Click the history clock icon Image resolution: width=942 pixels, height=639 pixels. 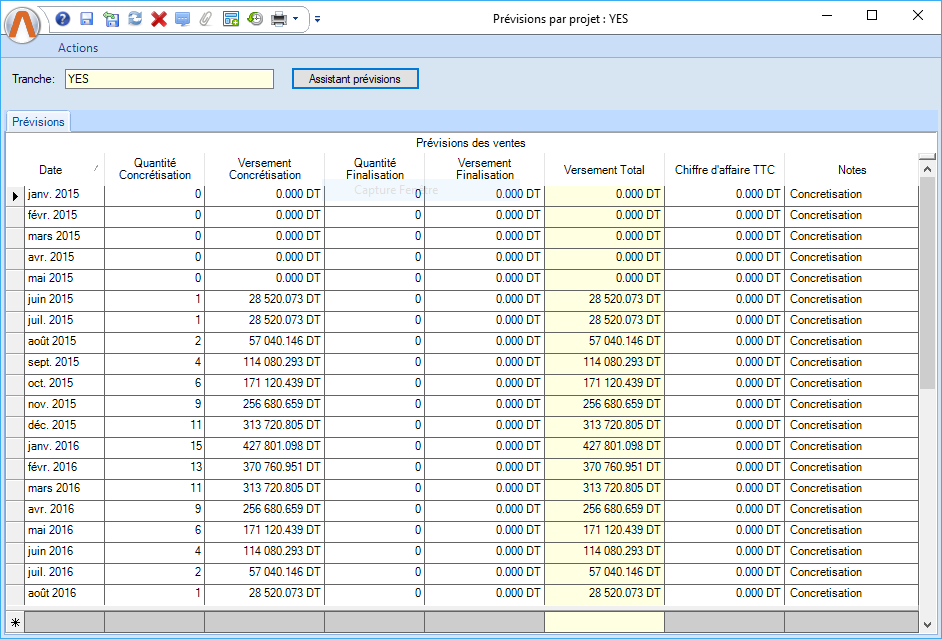click(255, 18)
